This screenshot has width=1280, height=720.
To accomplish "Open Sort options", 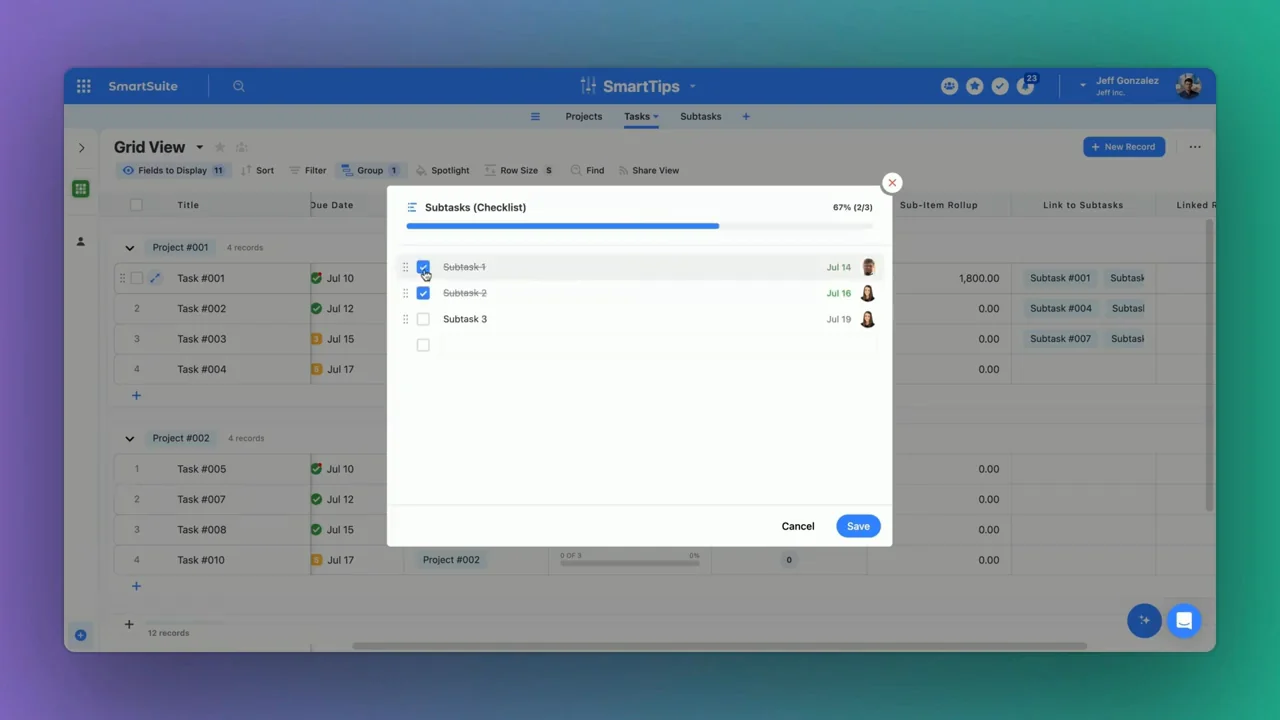I will 258,170.
